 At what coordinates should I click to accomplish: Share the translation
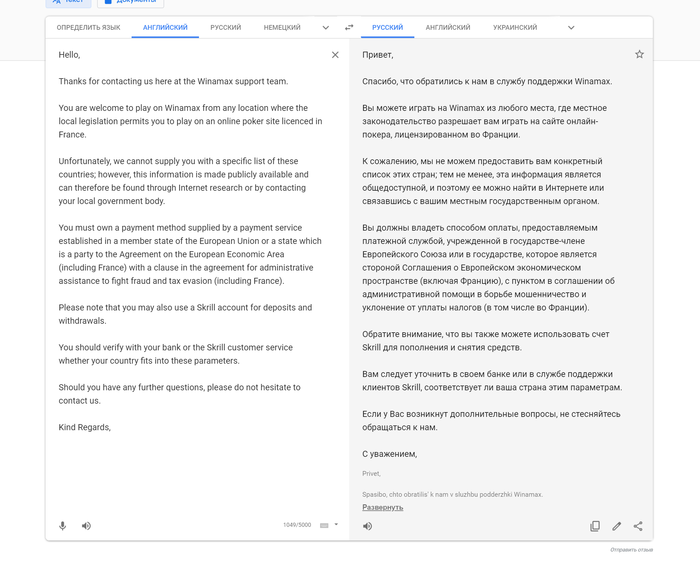click(638, 526)
